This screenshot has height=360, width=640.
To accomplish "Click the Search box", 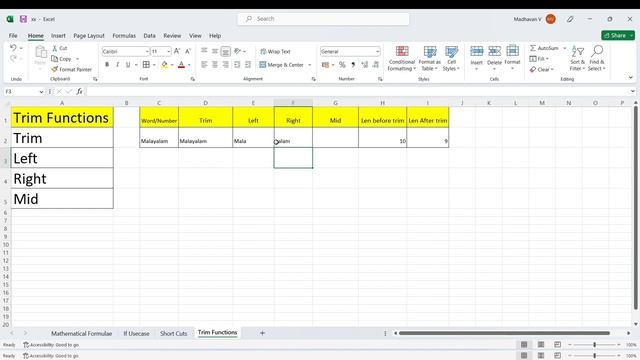I will 323,19.
